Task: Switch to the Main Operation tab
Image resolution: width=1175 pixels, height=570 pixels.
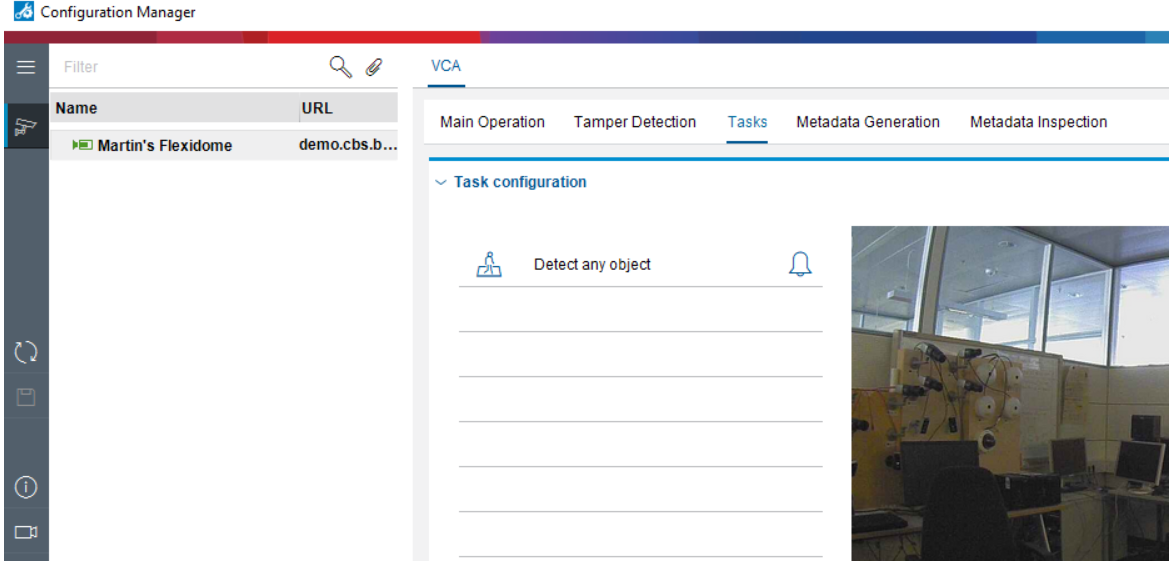Action: click(492, 122)
